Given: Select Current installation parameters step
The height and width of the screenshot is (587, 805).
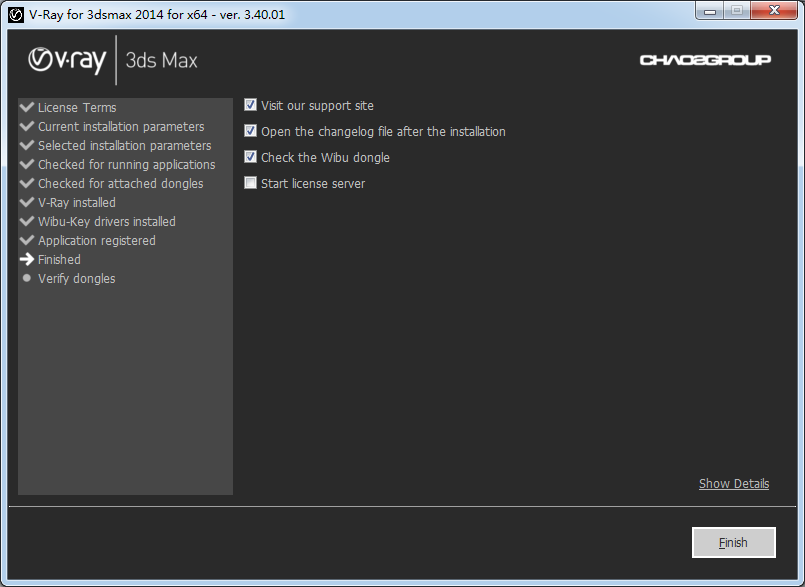Looking at the screenshot, I should pos(121,126).
